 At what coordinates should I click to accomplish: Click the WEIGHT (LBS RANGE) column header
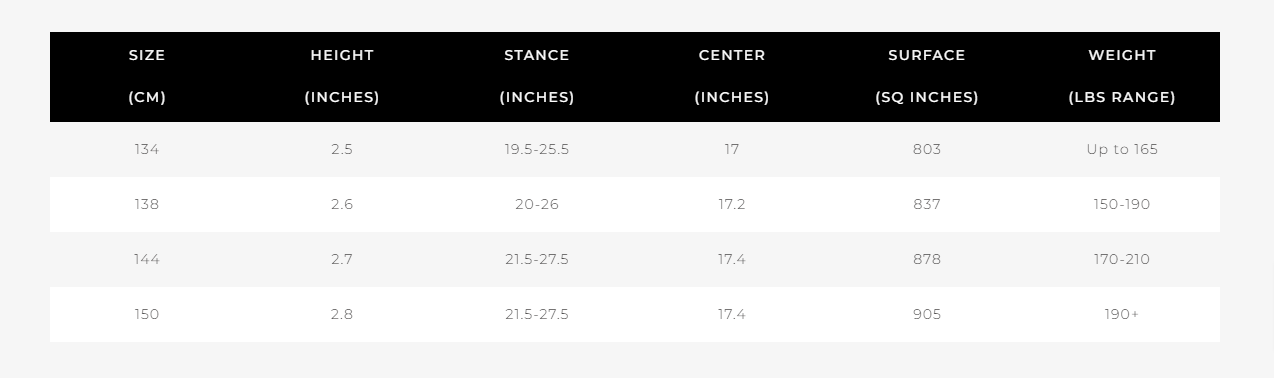(x=1122, y=77)
